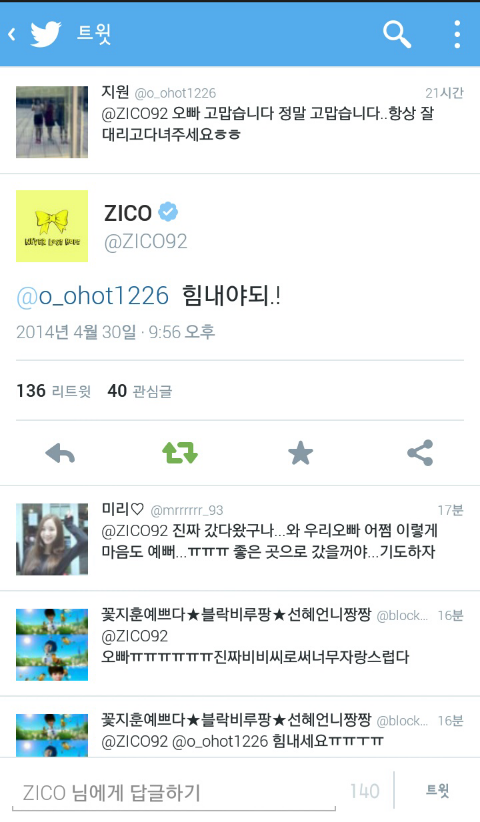This screenshot has width=480, height=822.
Task: Tap the 트윗 send button
Action: coord(438,791)
